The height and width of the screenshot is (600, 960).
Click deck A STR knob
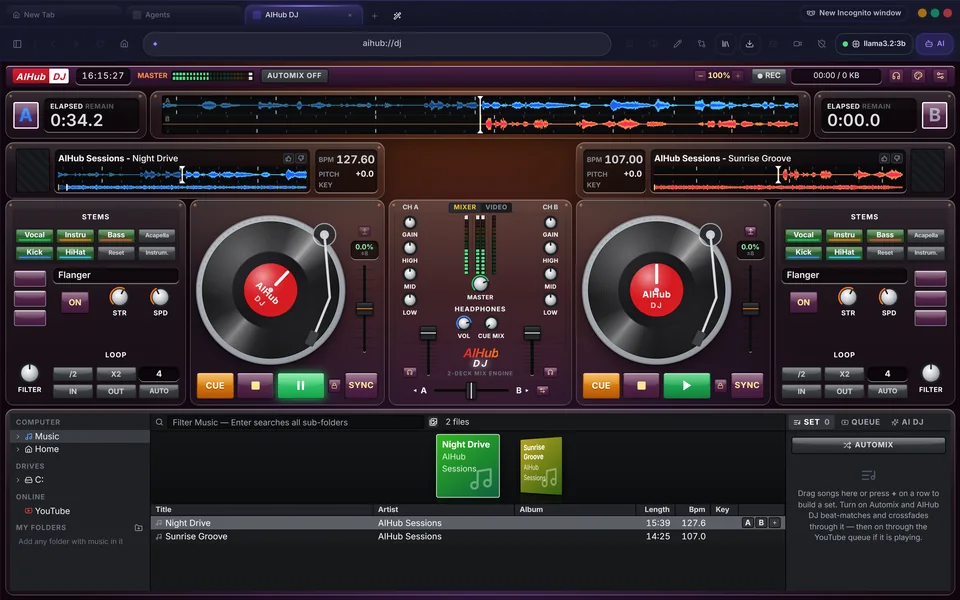click(x=119, y=297)
